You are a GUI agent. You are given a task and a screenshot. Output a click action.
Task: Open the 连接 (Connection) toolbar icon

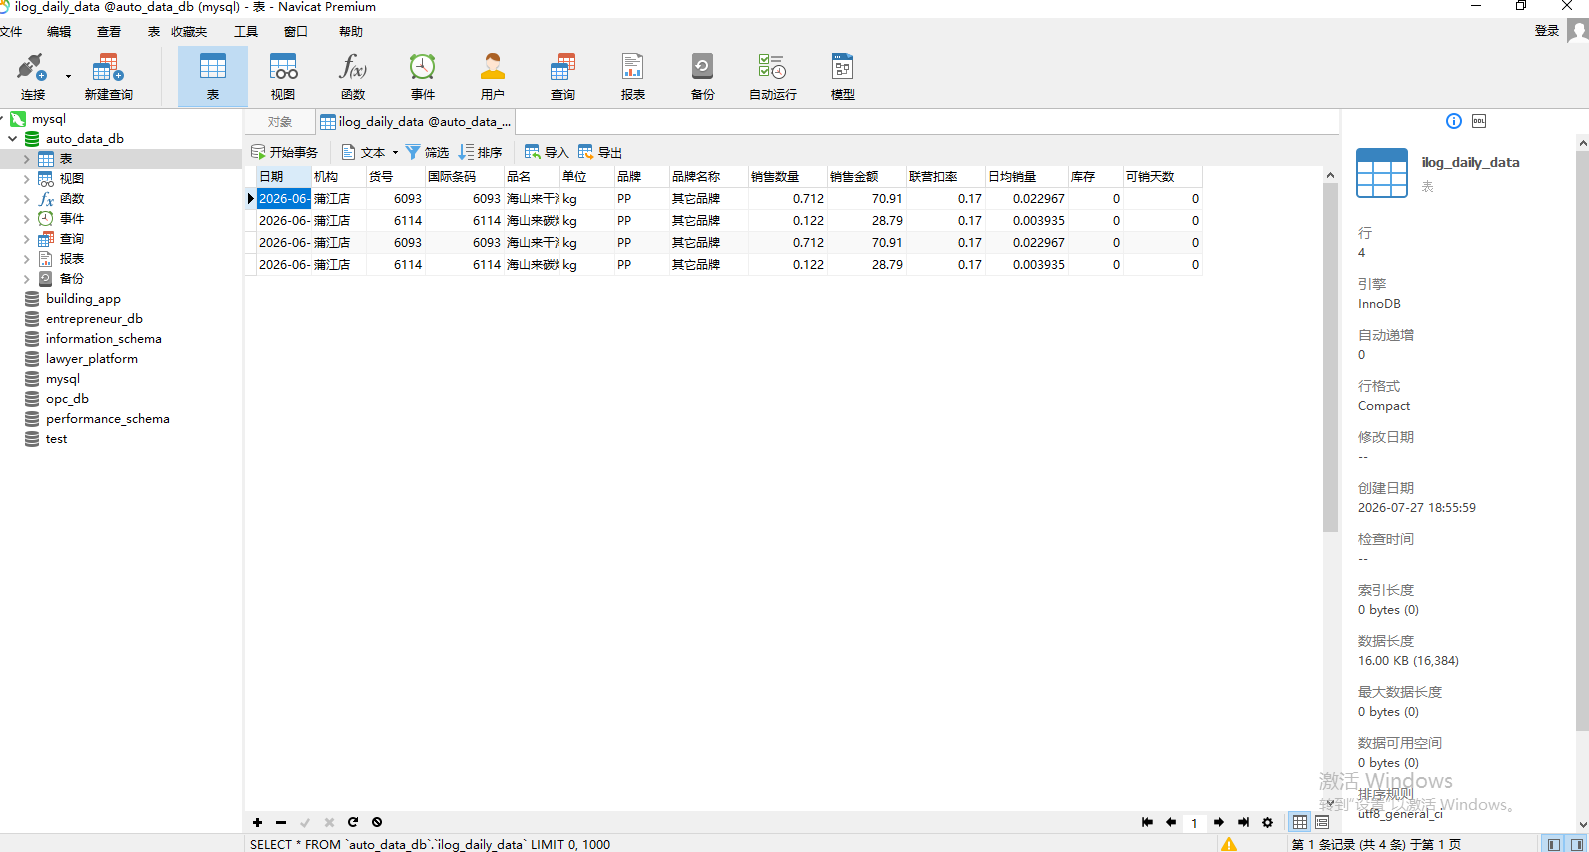pyautogui.click(x=32, y=77)
